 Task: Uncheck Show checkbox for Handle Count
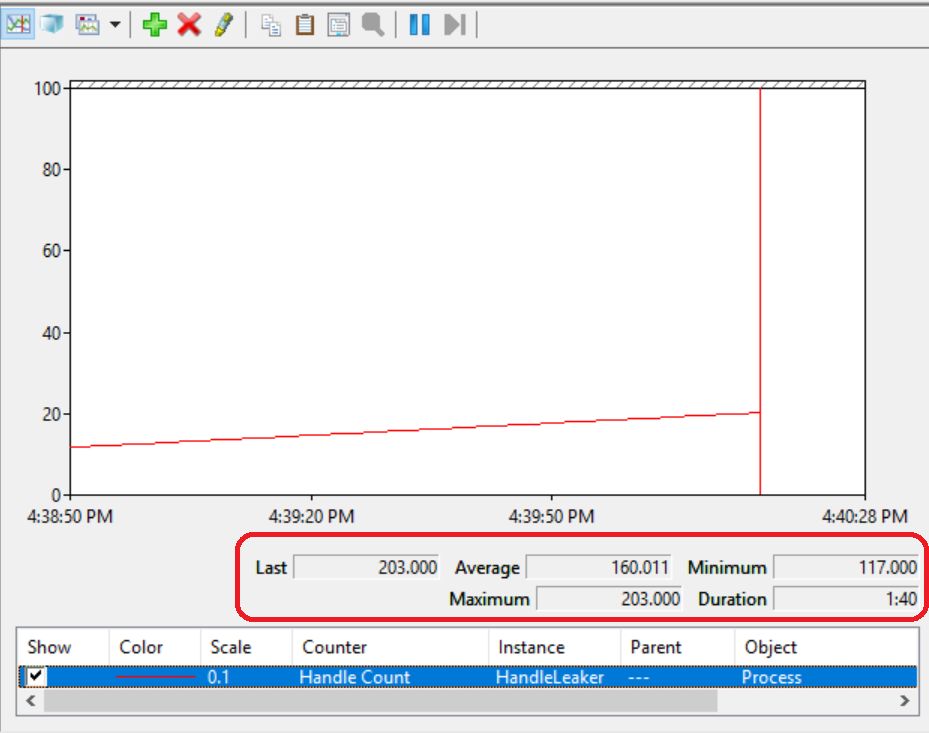[x=36, y=677]
